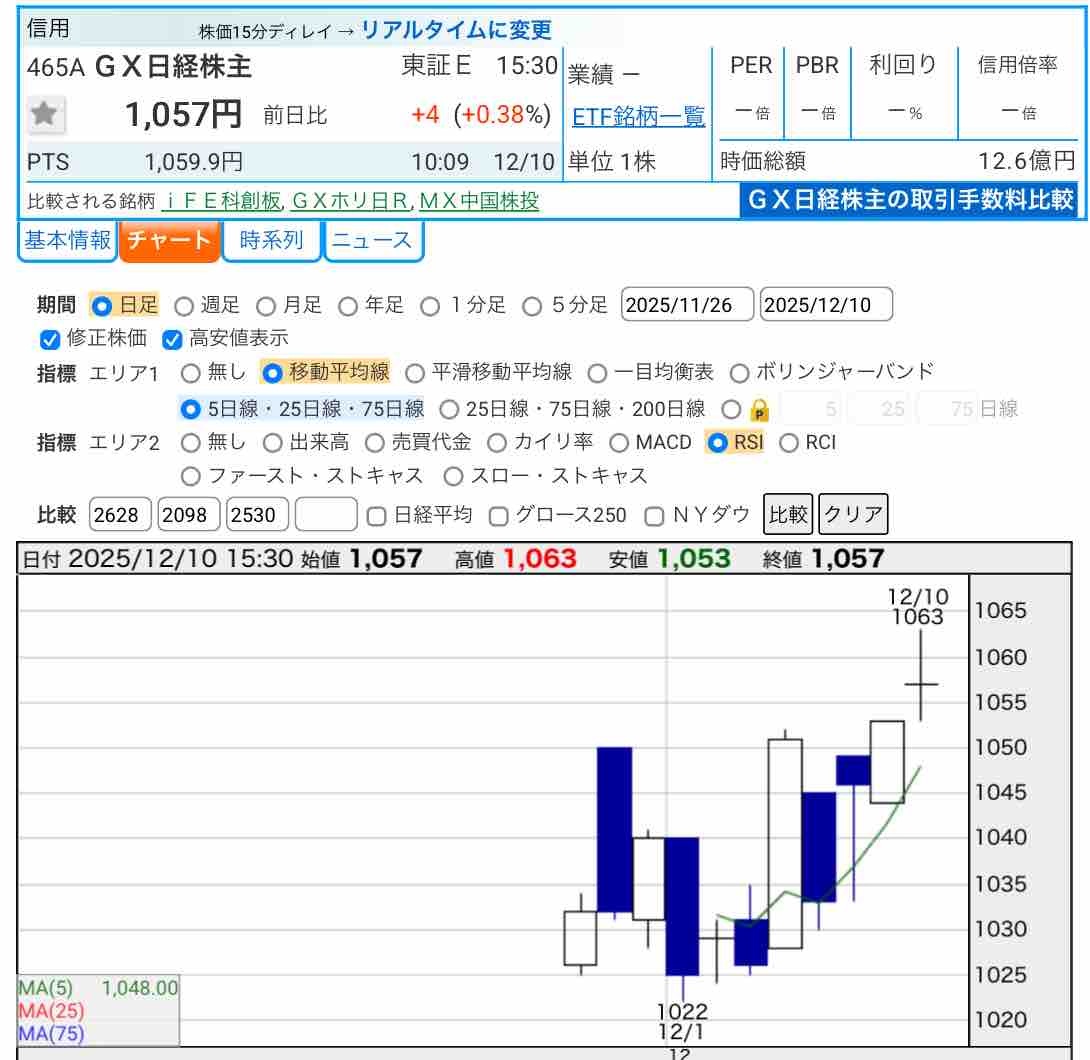Select the 週足 period radio button
Screen dimensions: 1090x1060
pos(184,306)
